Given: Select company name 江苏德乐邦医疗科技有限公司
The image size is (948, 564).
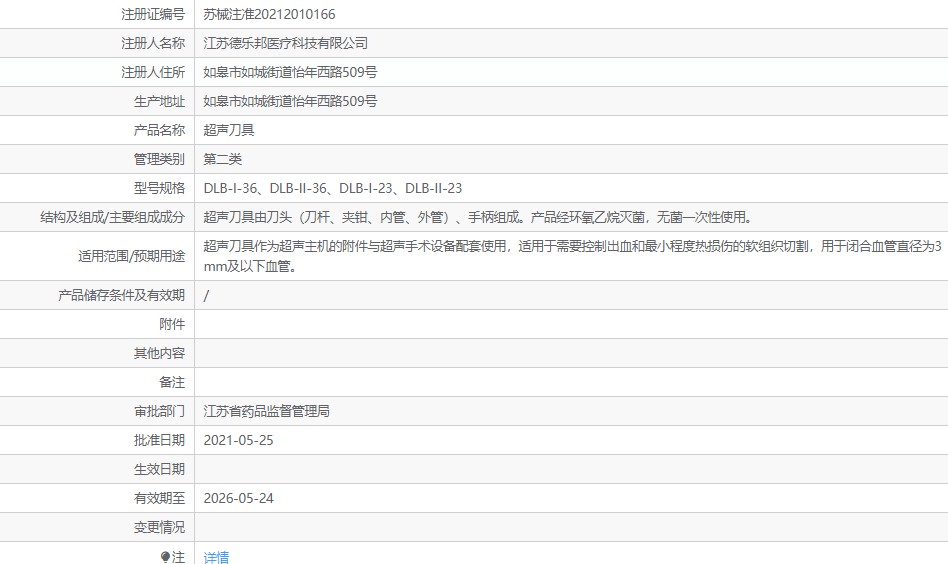Looking at the screenshot, I should 285,44.
